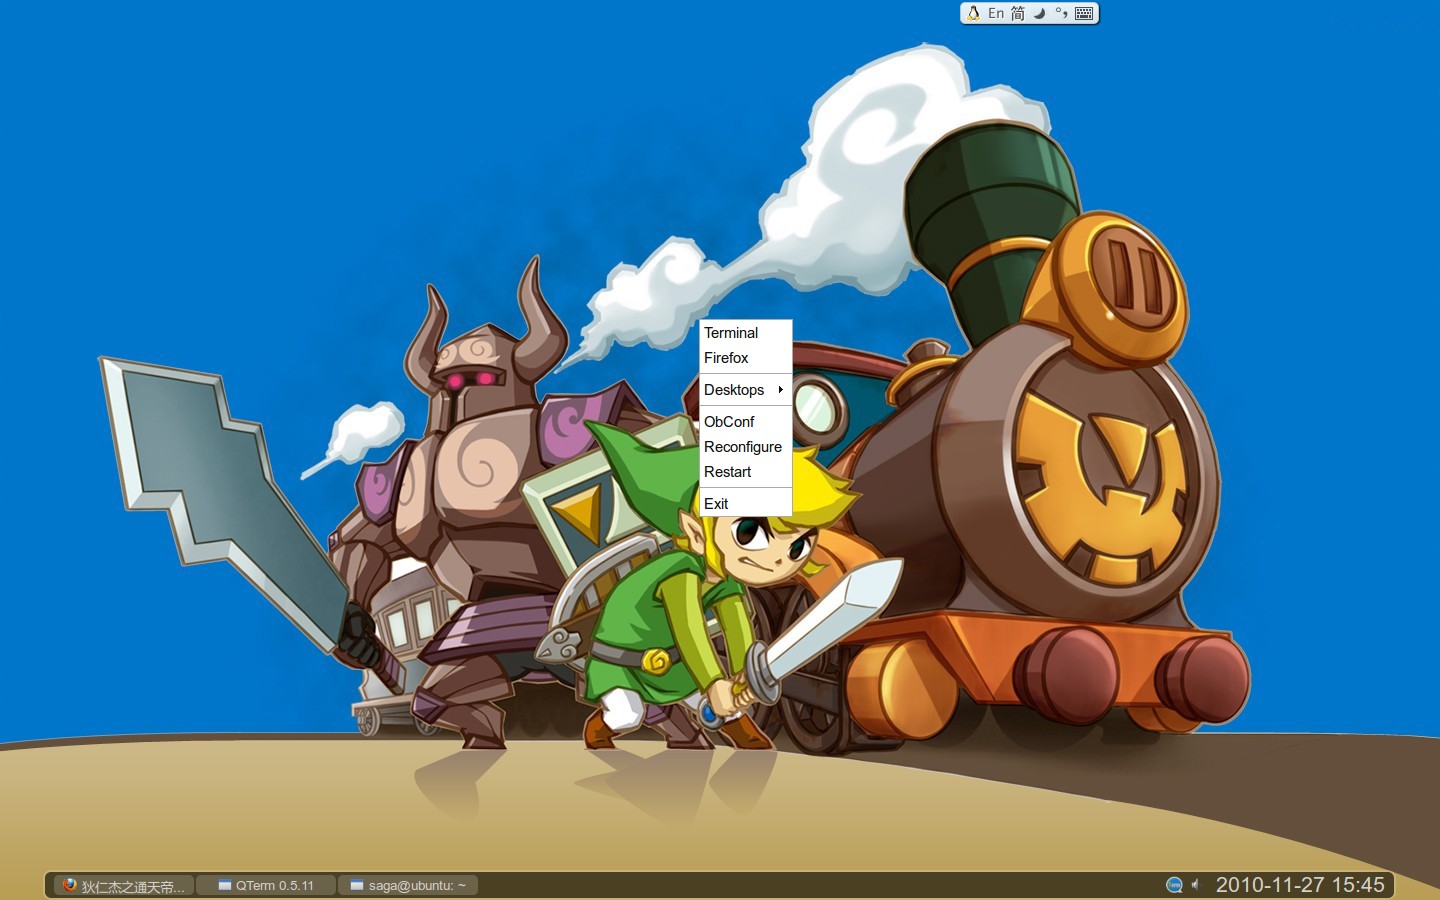The height and width of the screenshot is (900, 1440).
Task: Click Exit in the desktop menu
Action: coord(745,504)
